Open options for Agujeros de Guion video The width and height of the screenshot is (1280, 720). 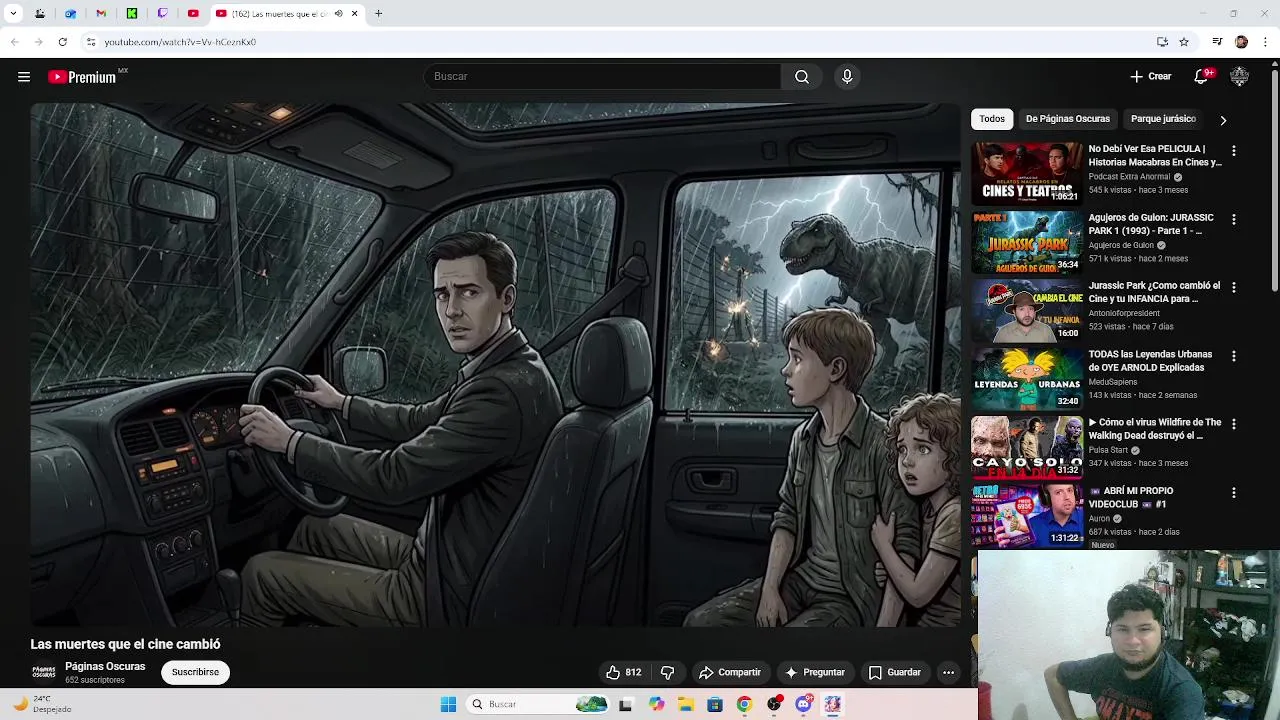[1233, 219]
